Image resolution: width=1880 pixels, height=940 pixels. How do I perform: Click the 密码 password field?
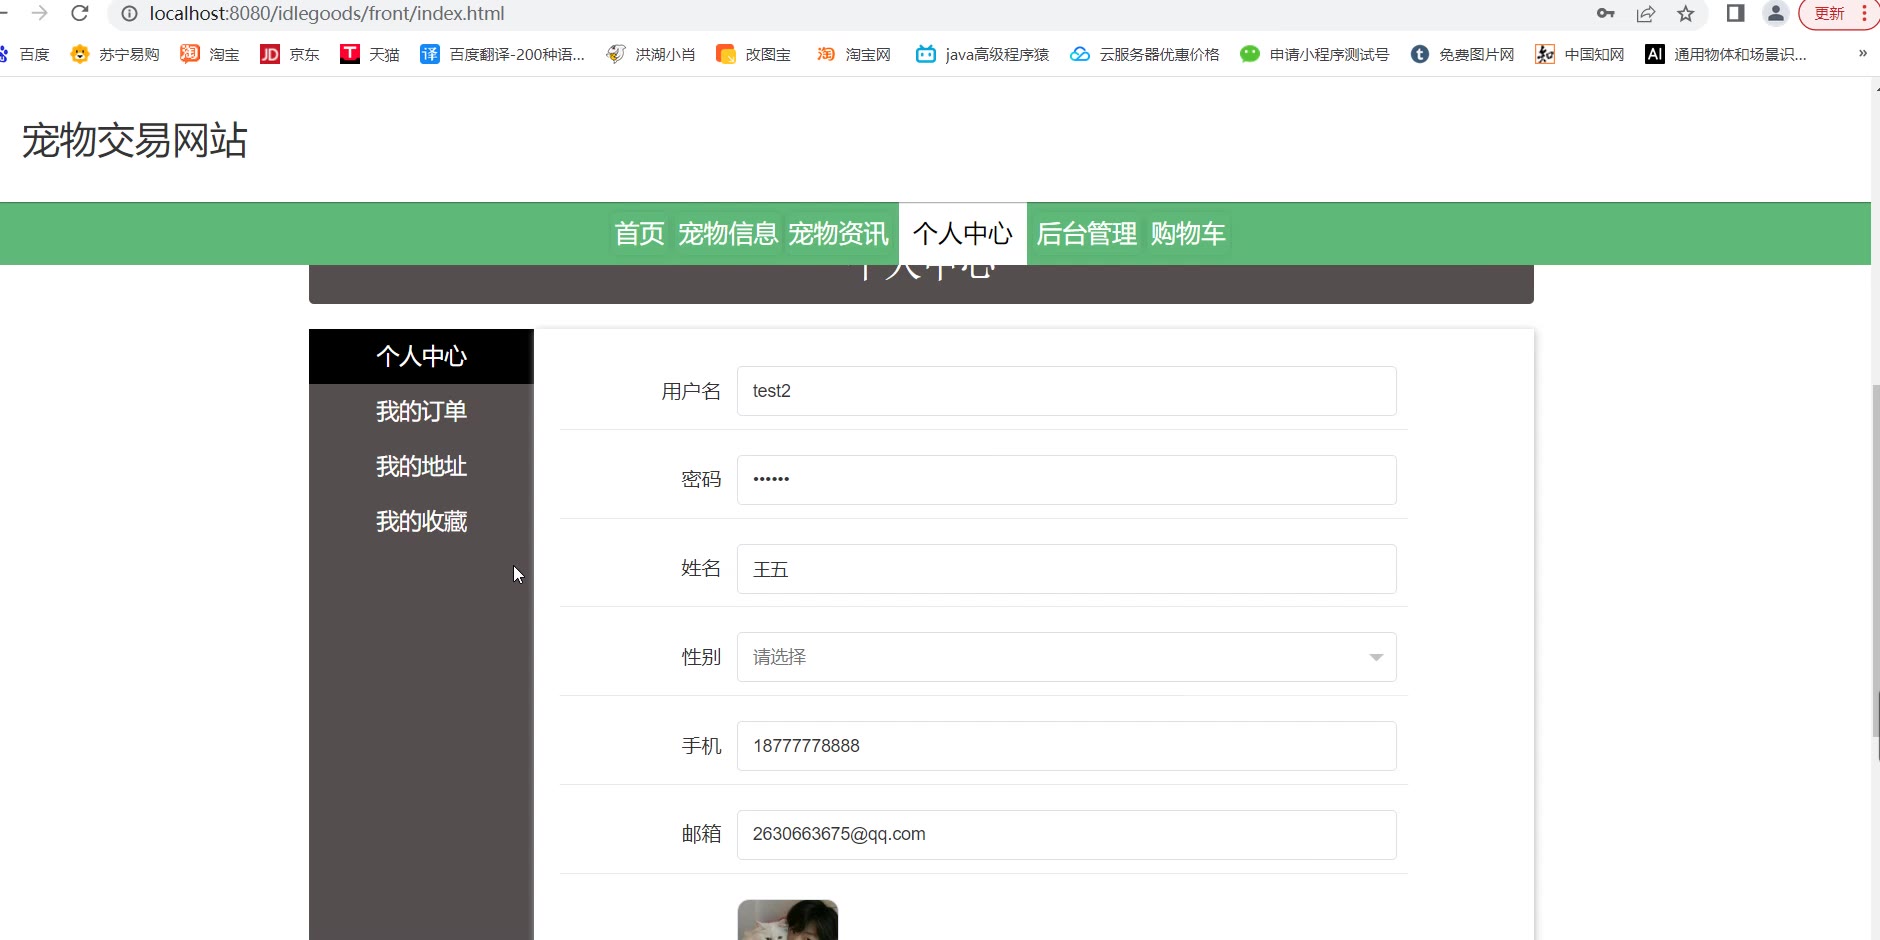tap(1067, 480)
